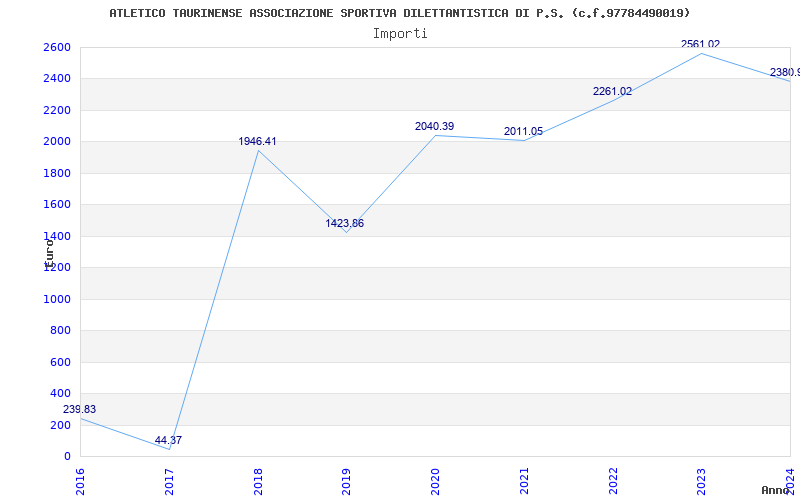Screen dimensions: 800x500
Task: Select data label 1946.41
Action: point(257,141)
